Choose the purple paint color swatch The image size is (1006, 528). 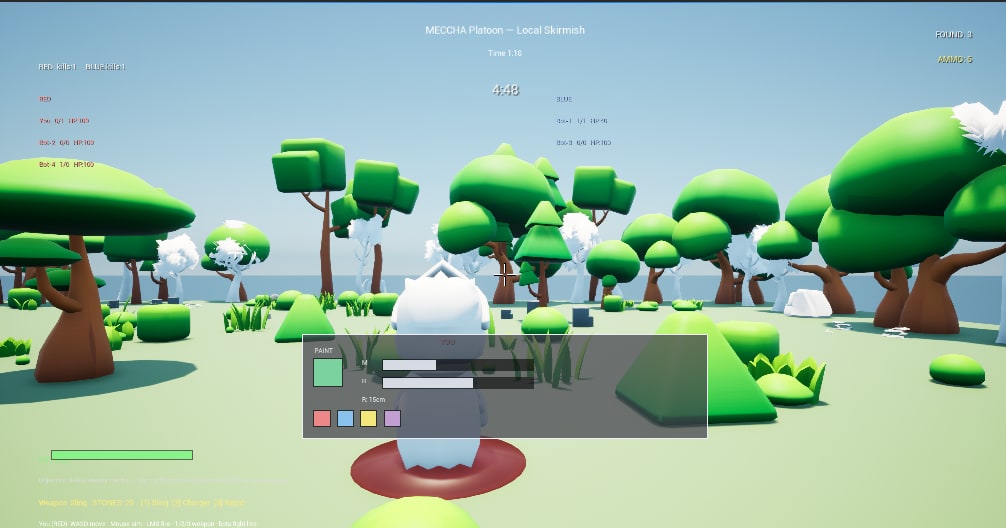[x=392, y=418]
